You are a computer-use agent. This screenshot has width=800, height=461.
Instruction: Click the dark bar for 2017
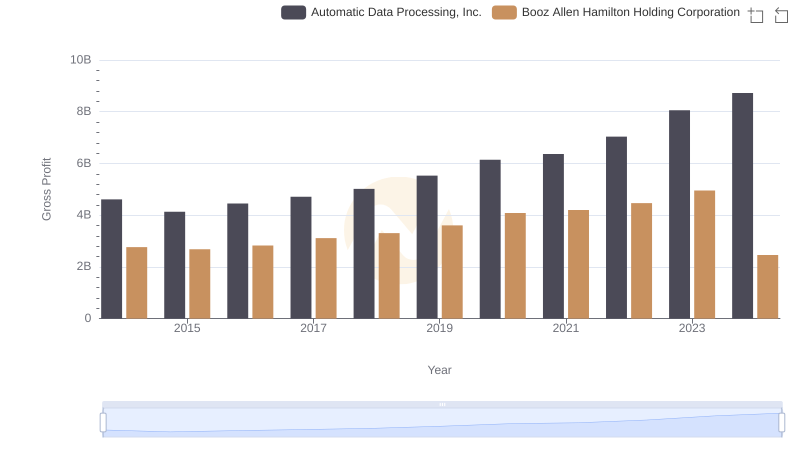pyautogui.click(x=301, y=258)
